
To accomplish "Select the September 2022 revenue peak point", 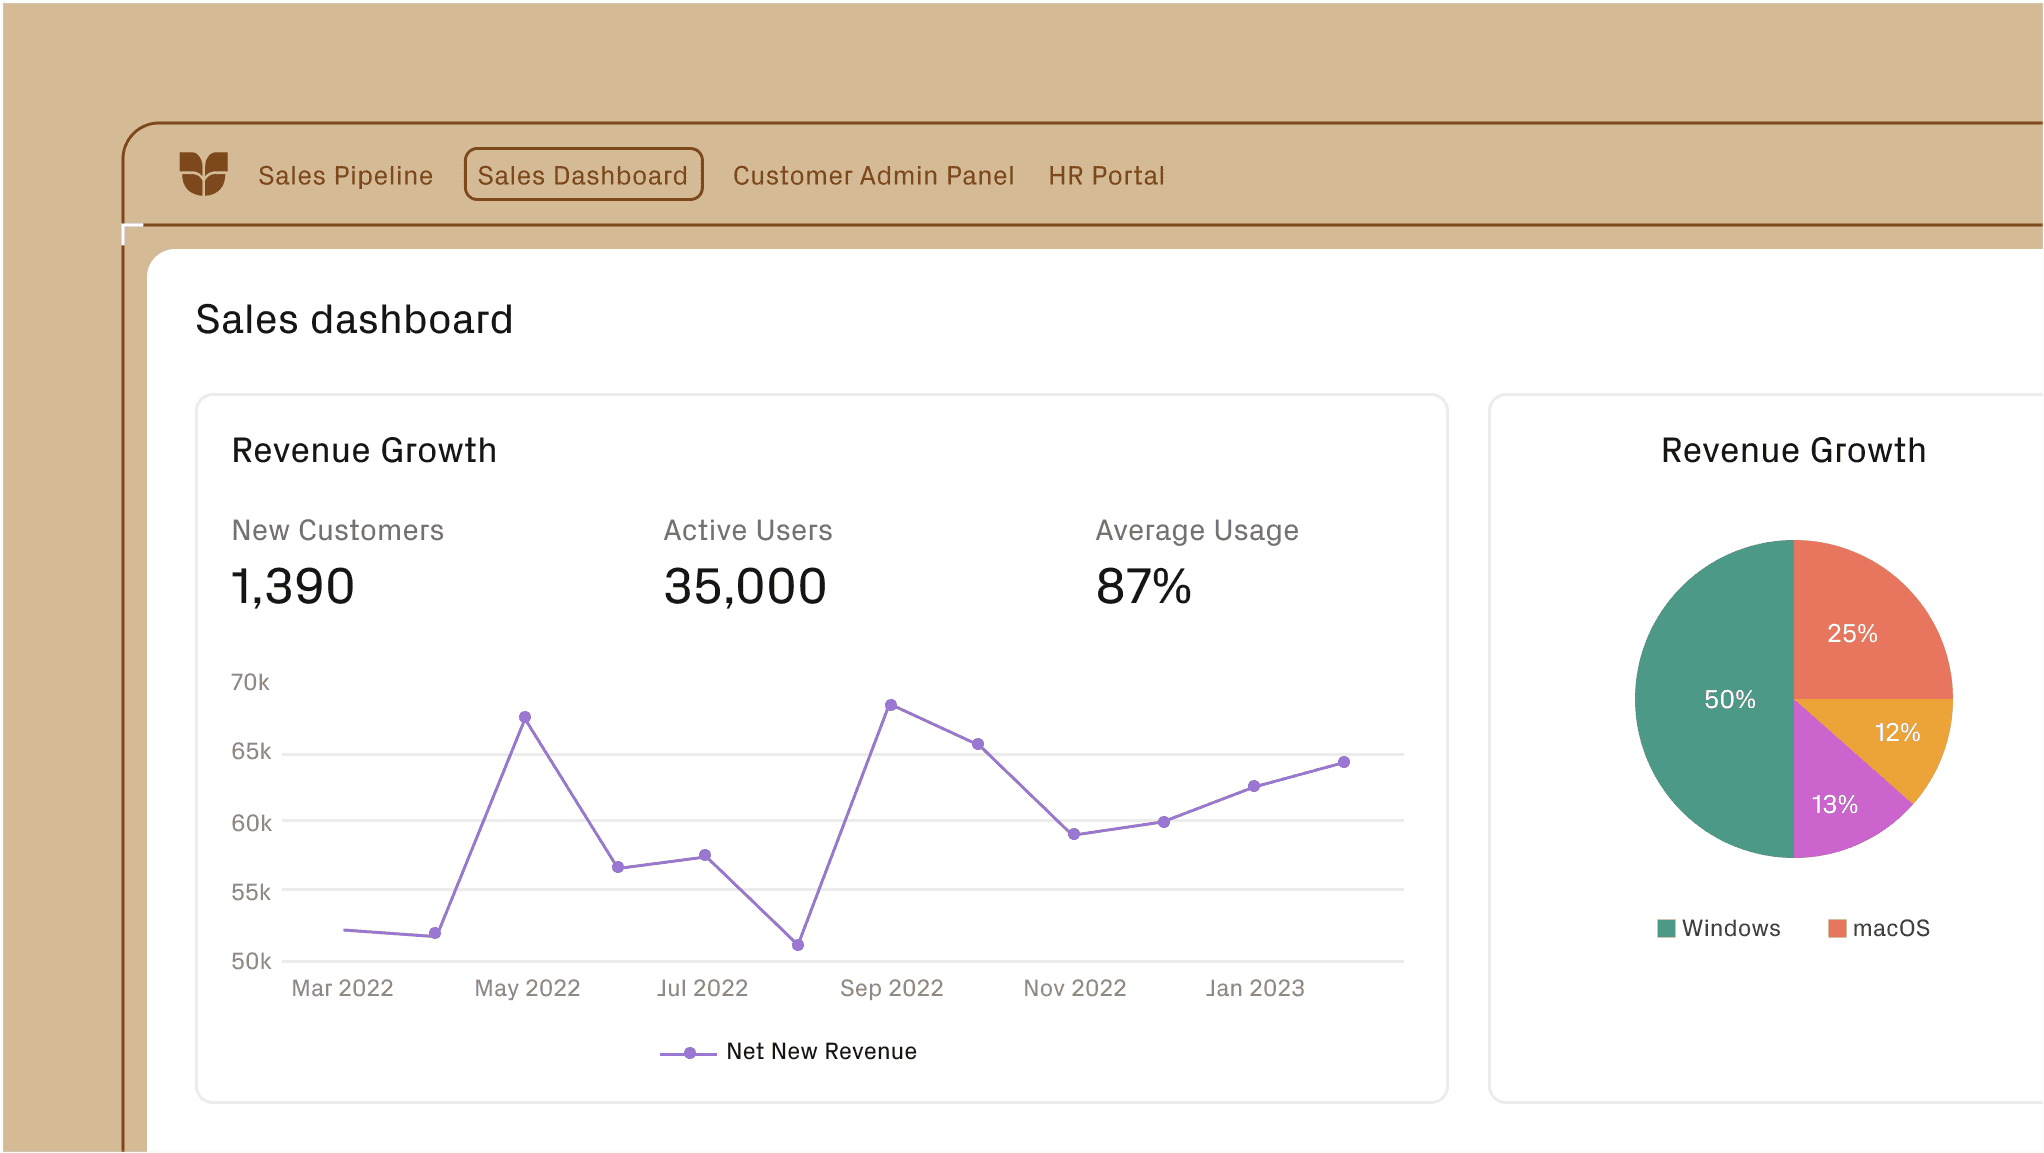I will click(x=890, y=705).
